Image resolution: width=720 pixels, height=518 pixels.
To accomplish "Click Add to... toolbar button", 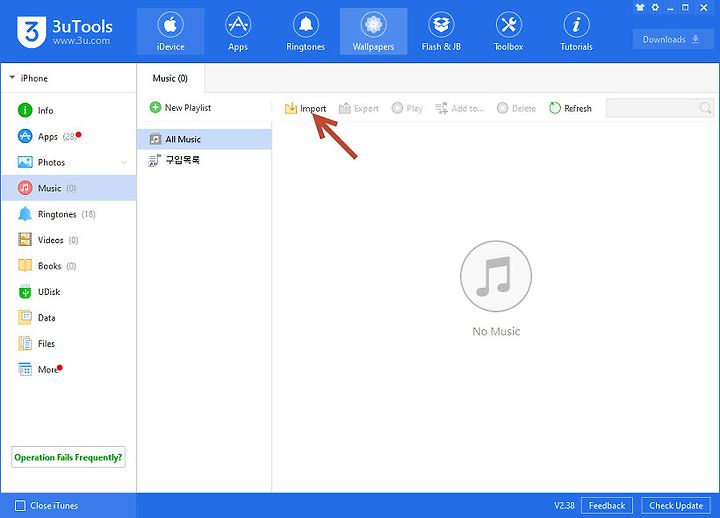I will 459,108.
